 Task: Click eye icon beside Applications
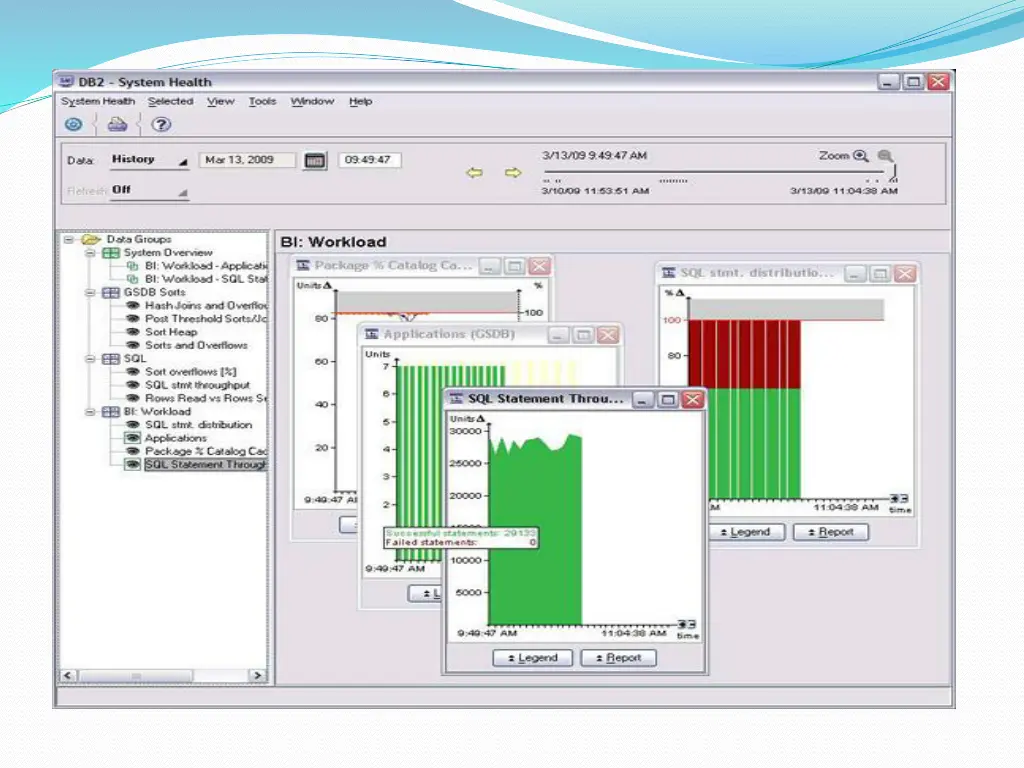[x=133, y=438]
